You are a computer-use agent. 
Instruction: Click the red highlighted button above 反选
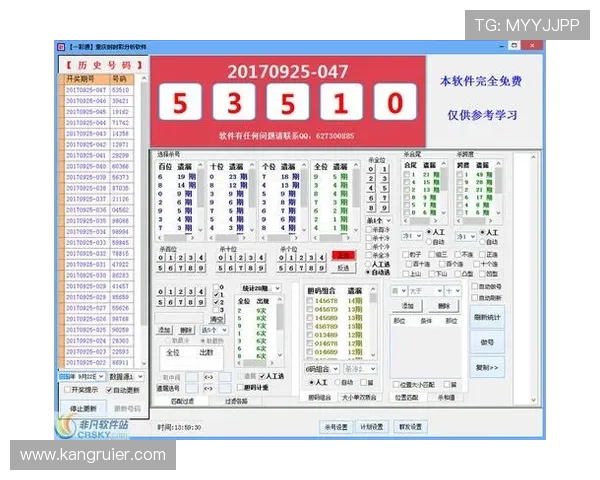click(x=343, y=255)
